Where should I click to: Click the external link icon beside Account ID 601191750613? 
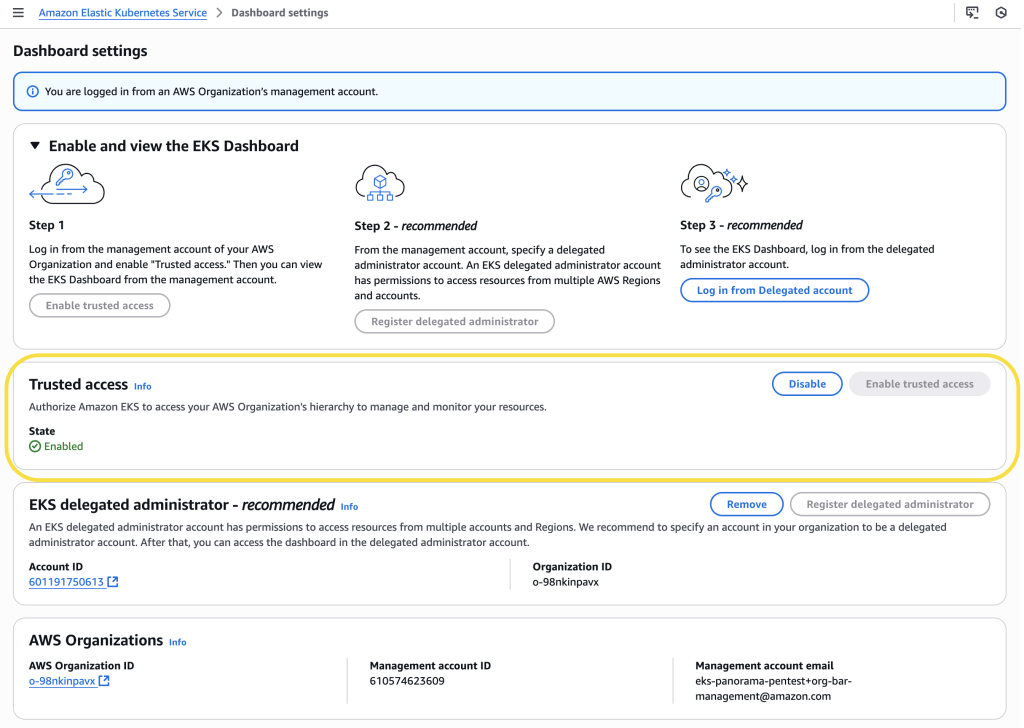point(111,581)
